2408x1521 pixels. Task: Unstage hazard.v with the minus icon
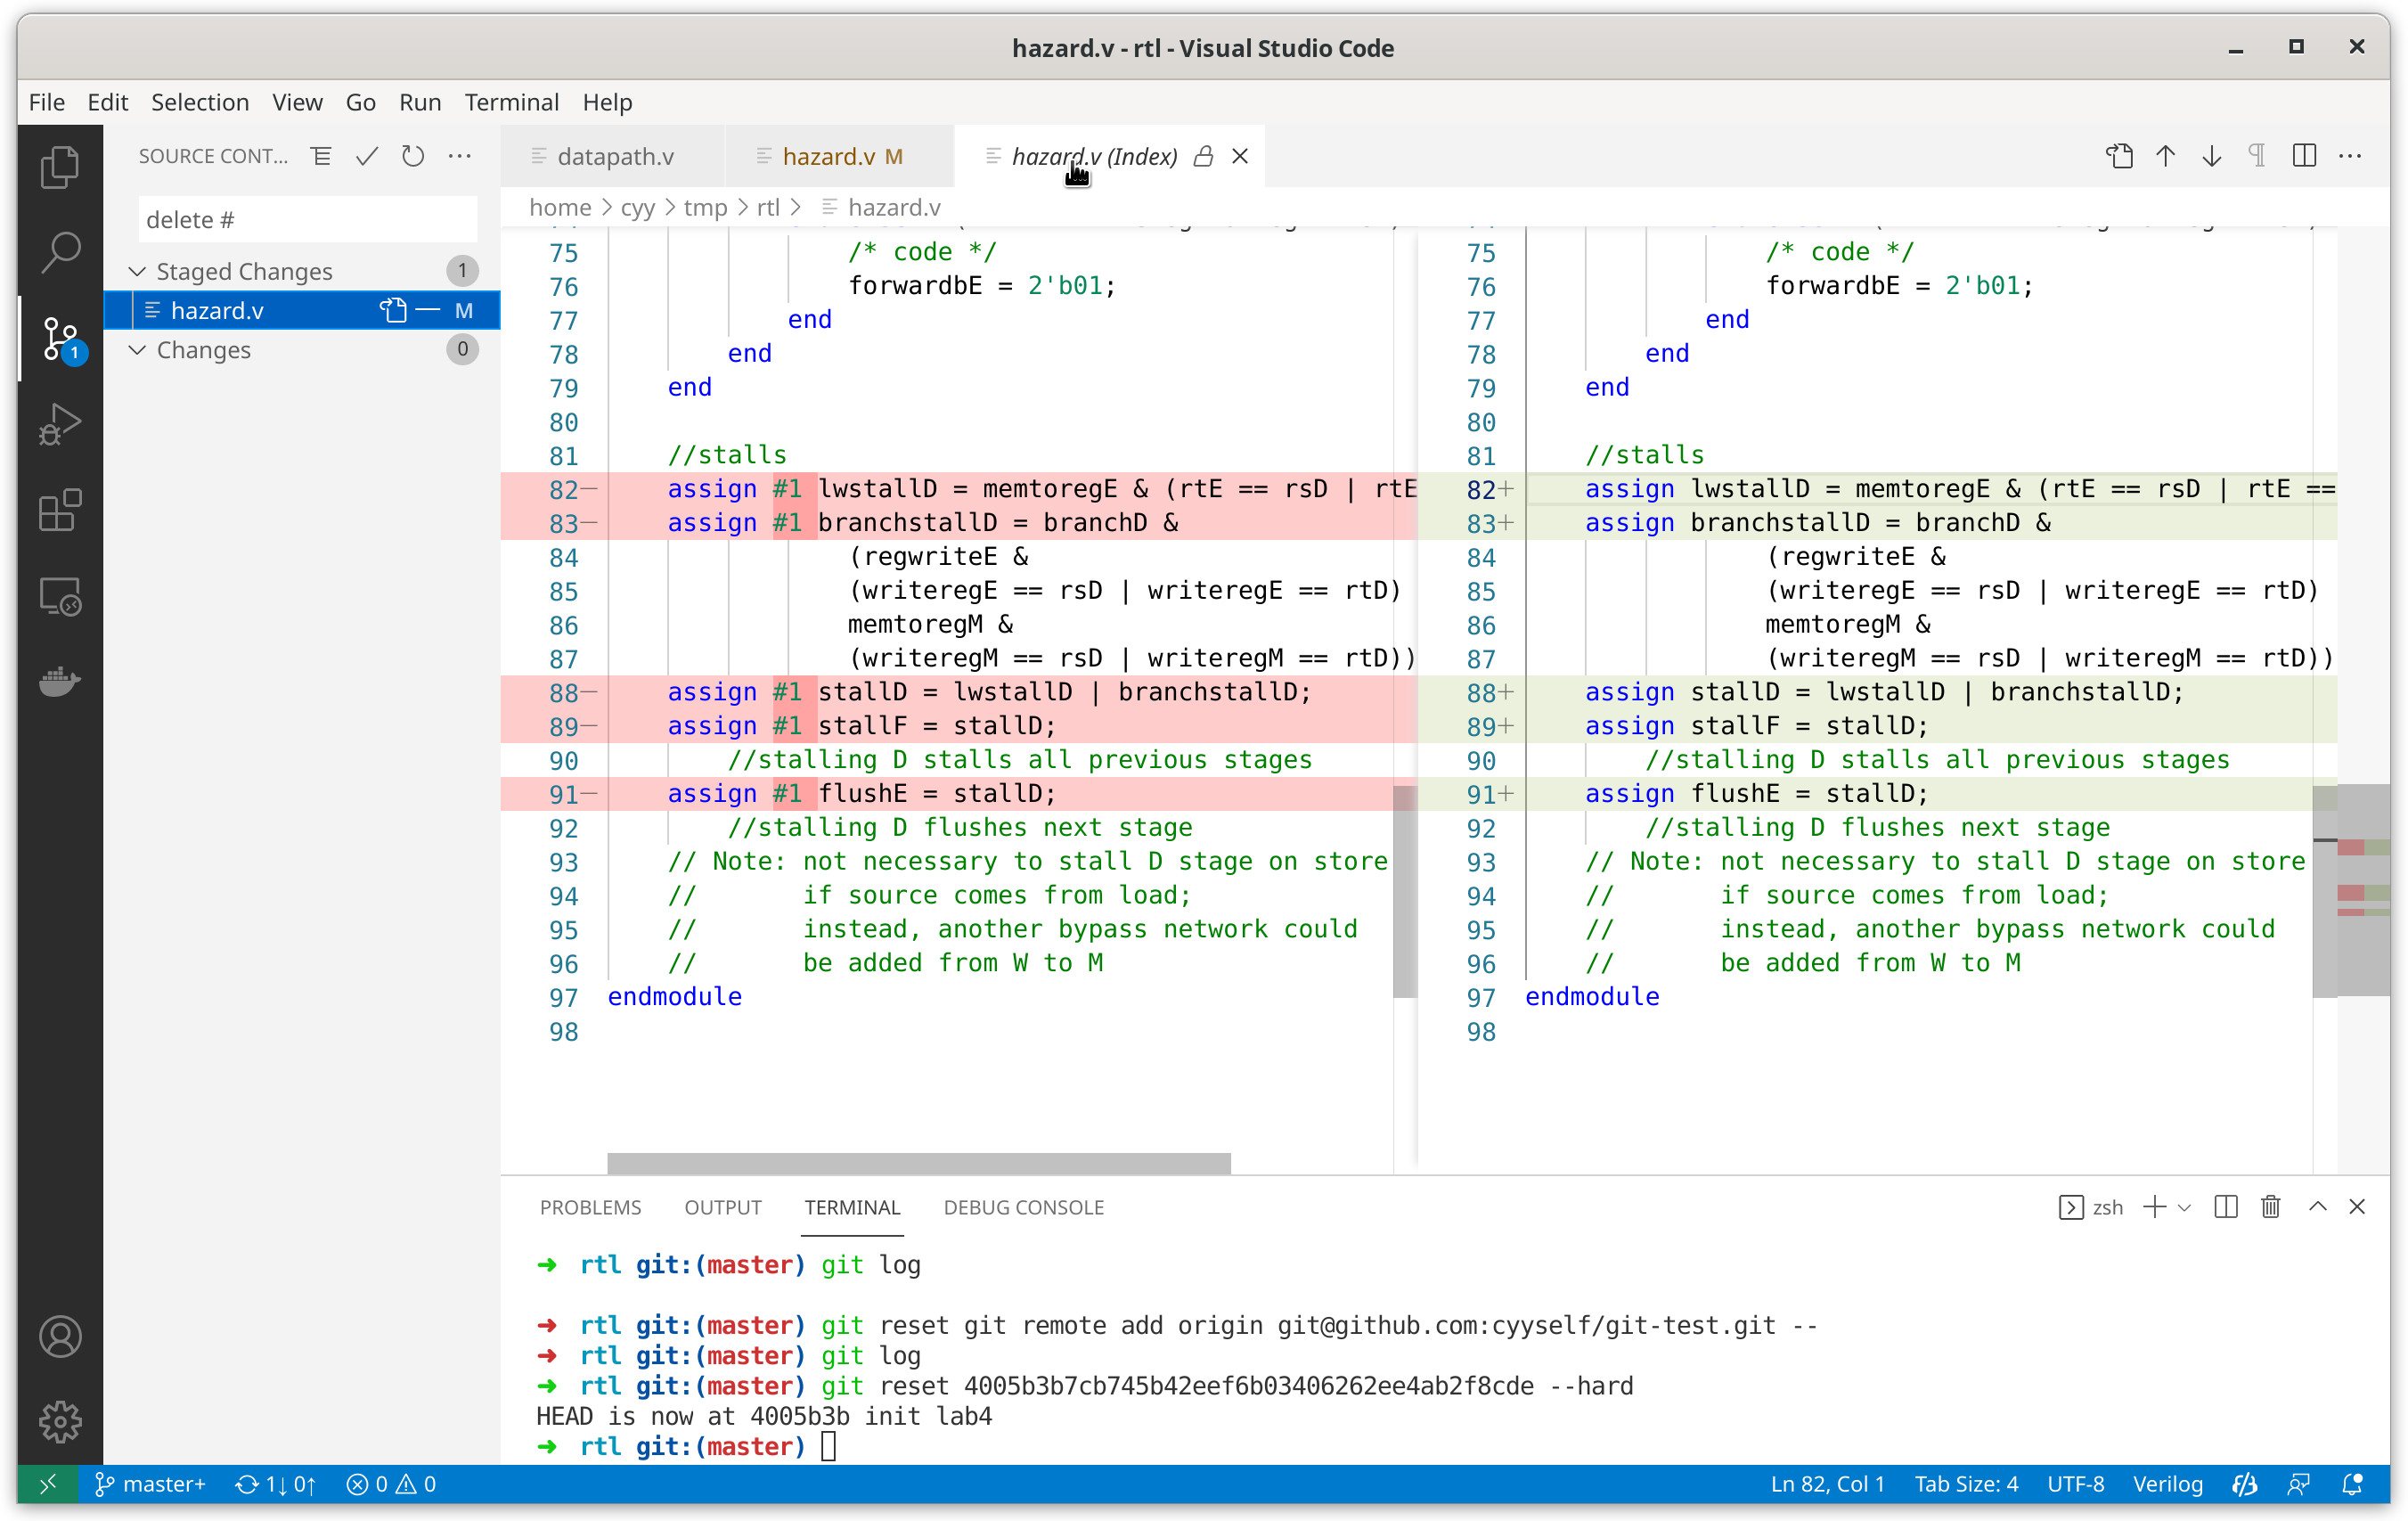click(x=428, y=310)
